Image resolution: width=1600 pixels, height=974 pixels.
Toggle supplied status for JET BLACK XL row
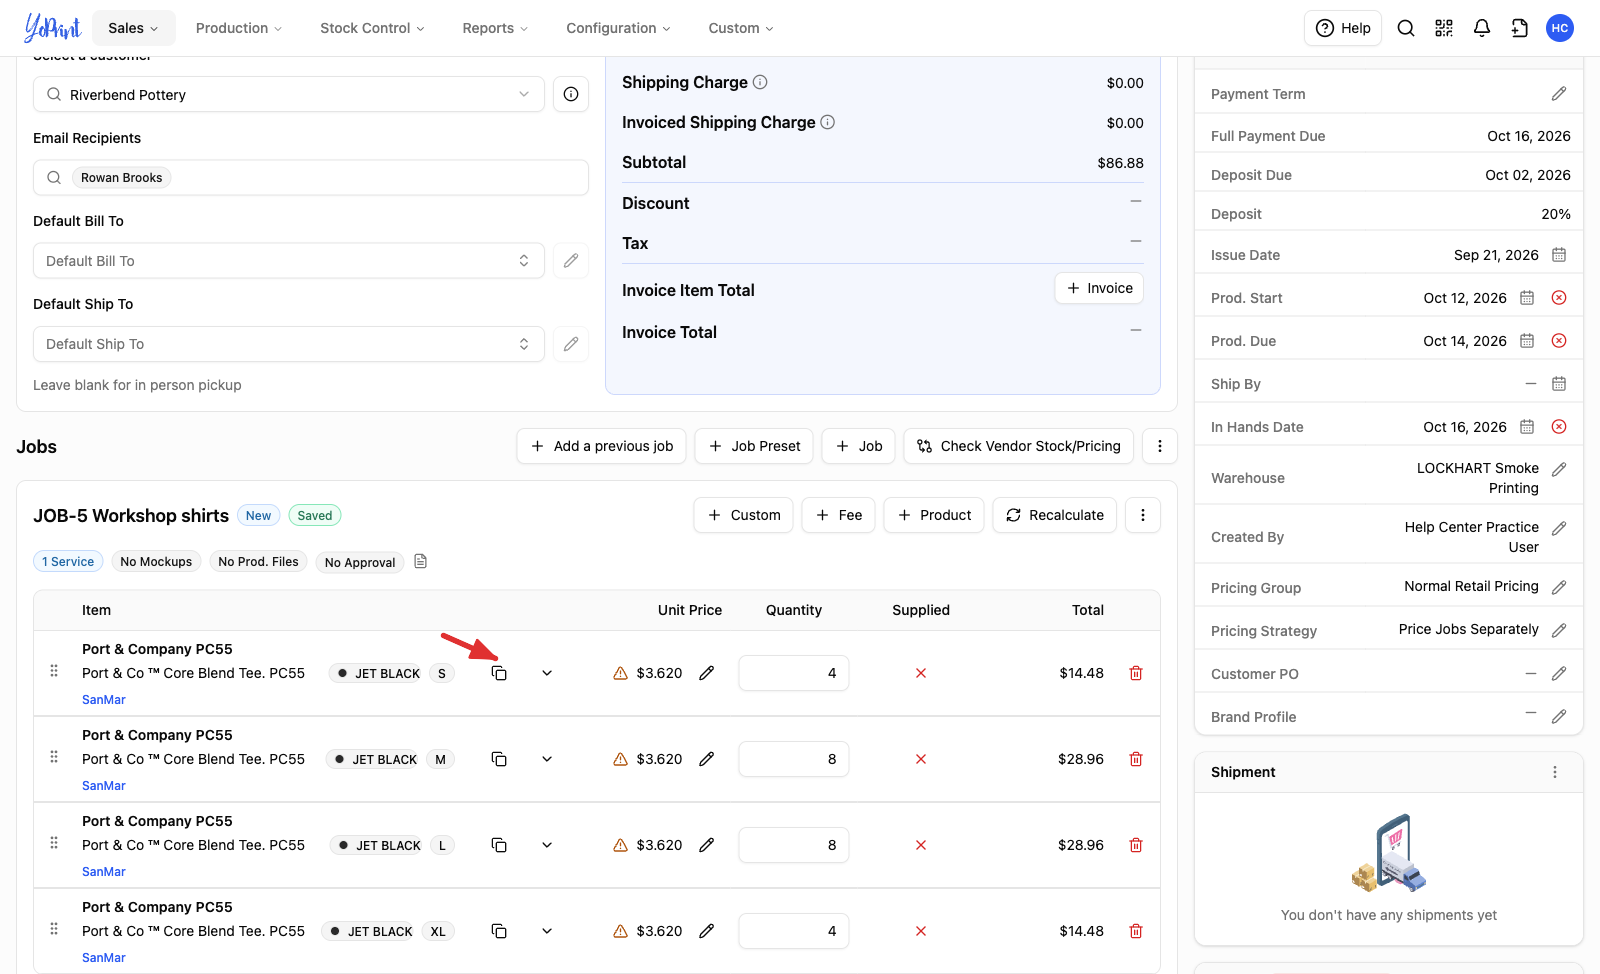pos(921,931)
